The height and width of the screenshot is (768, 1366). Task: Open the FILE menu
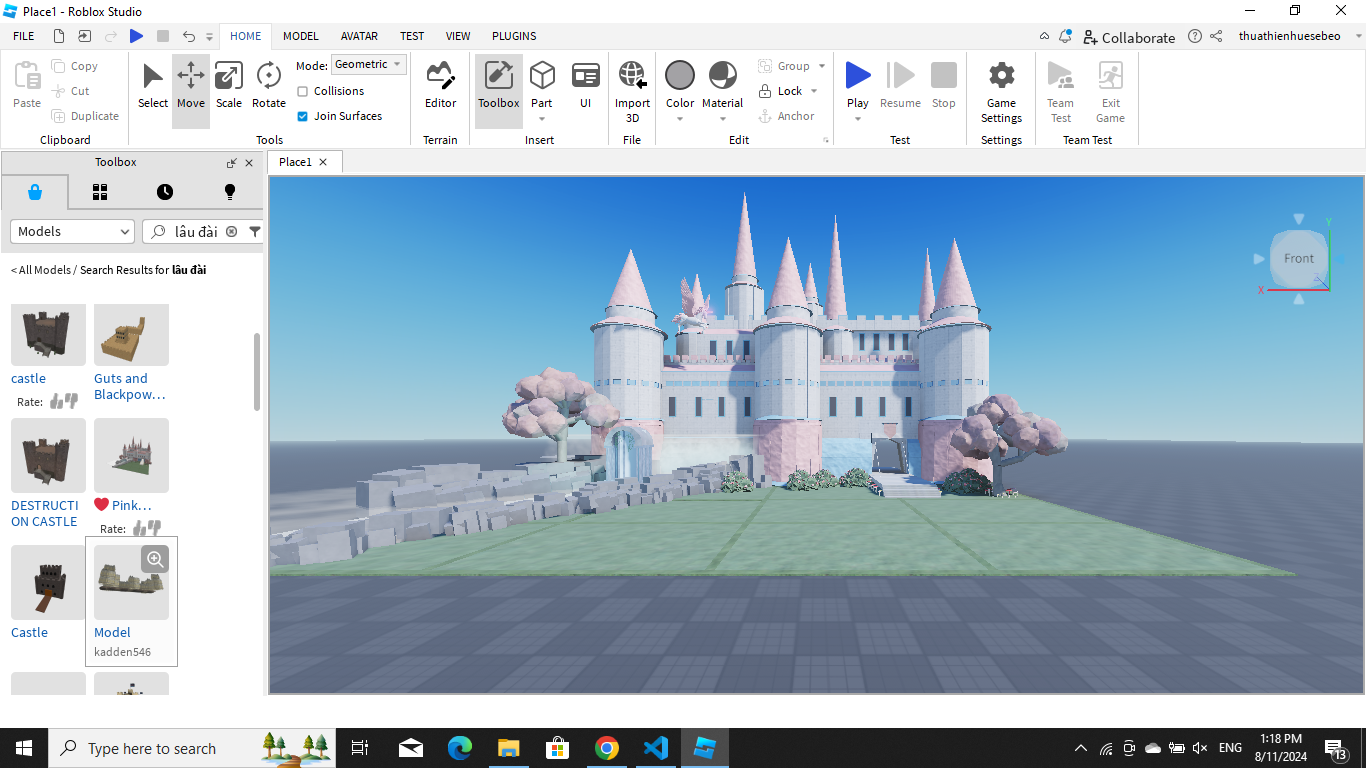[24, 36]
